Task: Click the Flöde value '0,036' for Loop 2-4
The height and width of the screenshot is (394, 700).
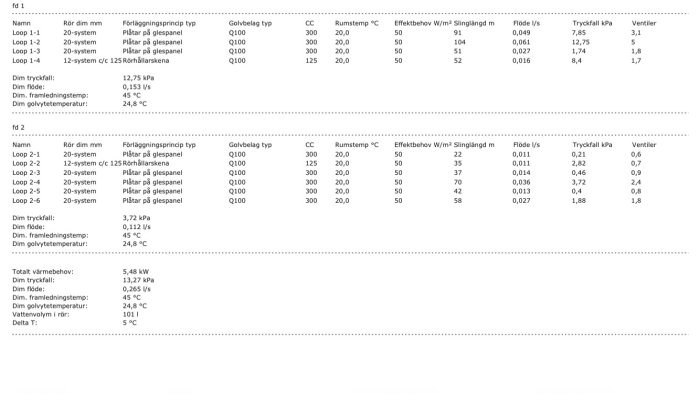Action: (521, 182)
